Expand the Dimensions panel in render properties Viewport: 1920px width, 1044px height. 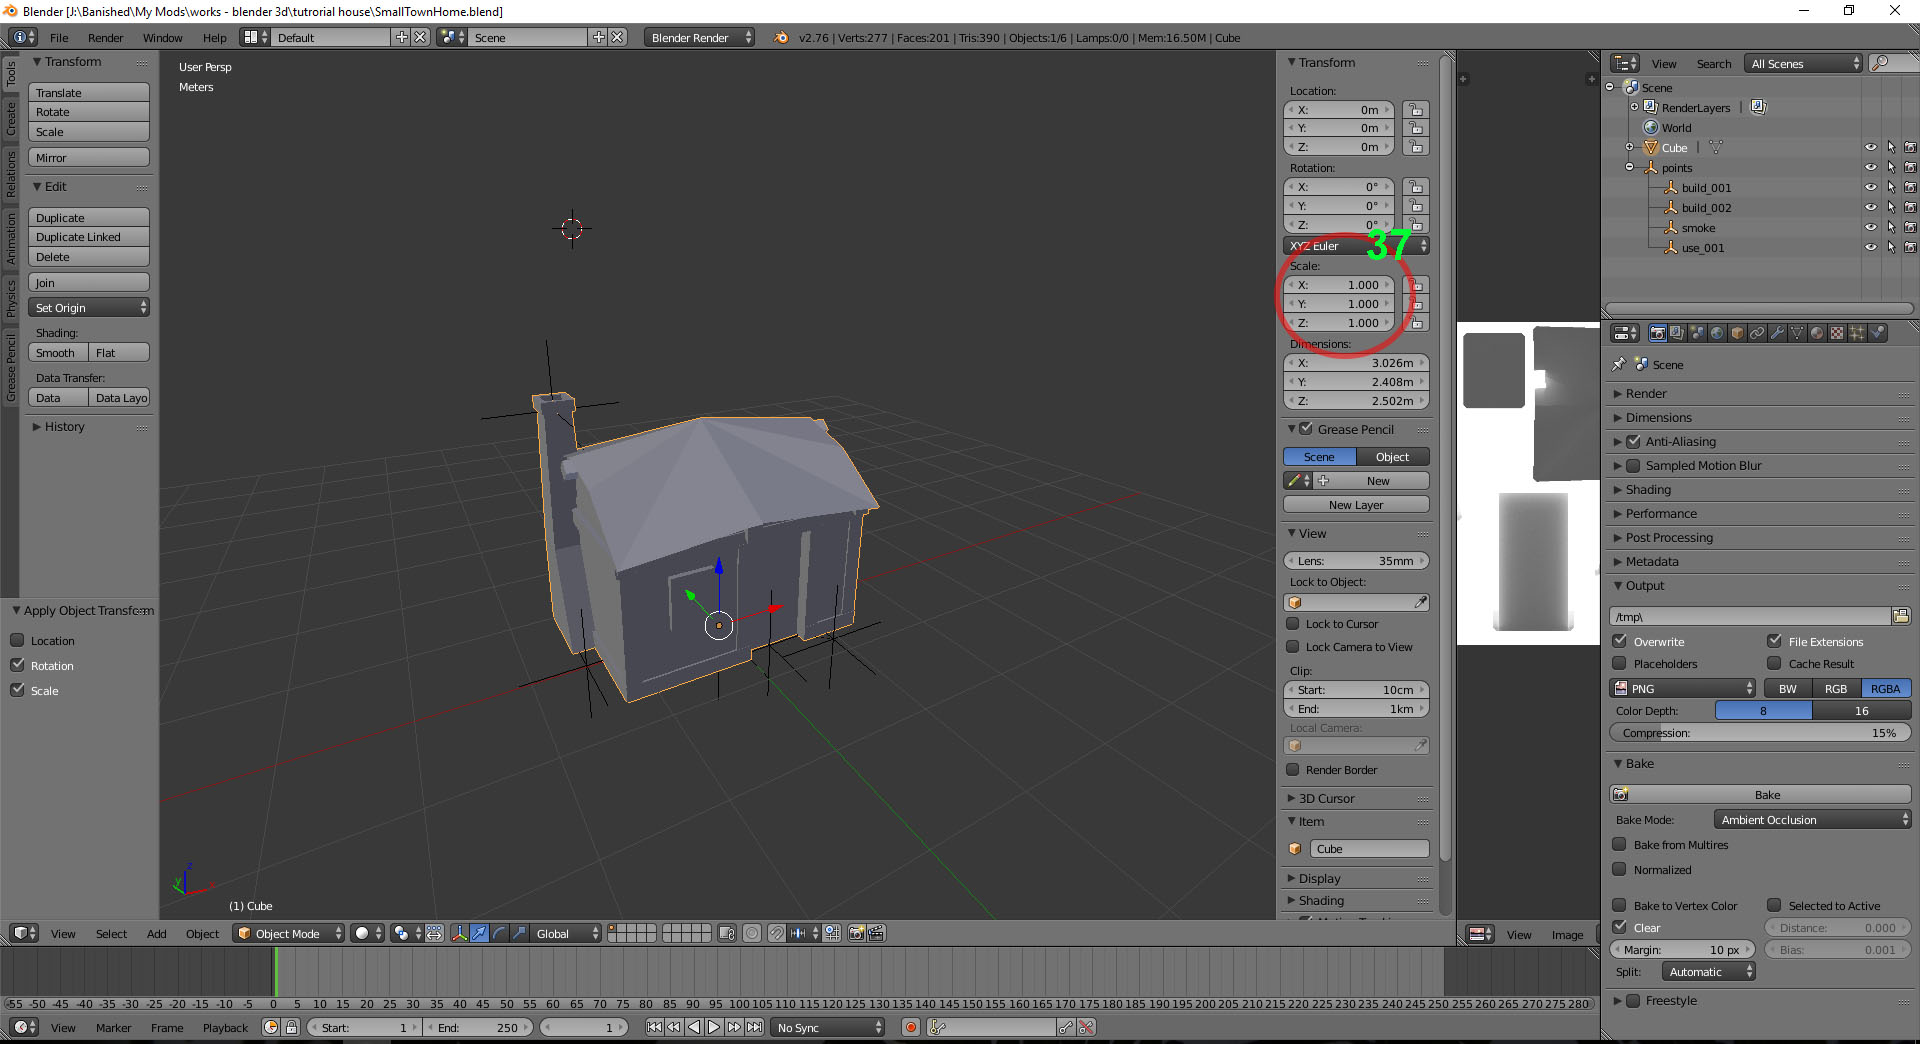tap(1658, 417)
